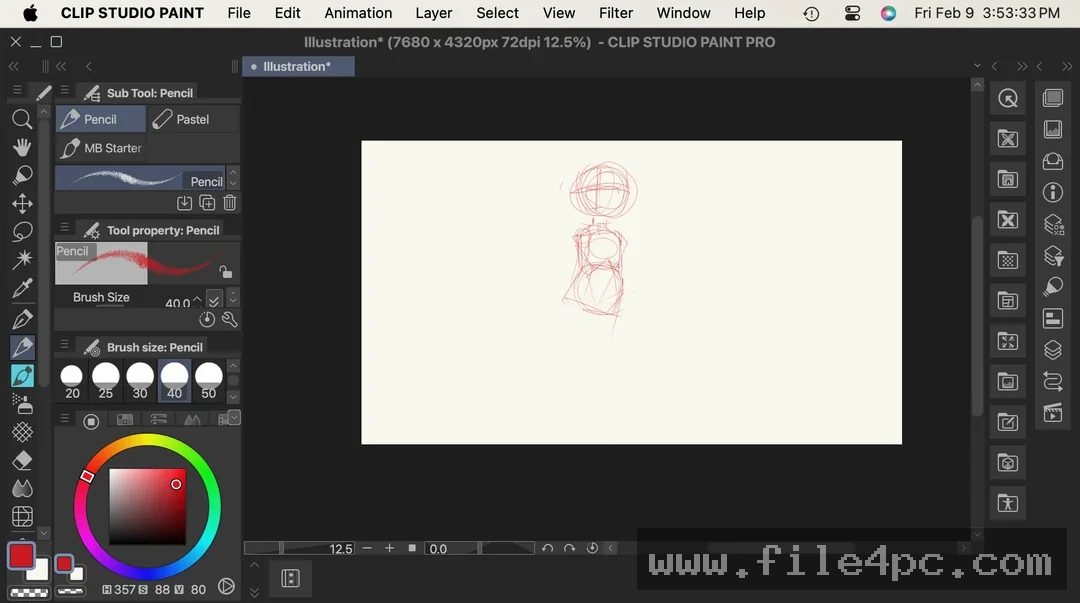Open the Tool property panel menu
The width and height of the screenshot is (1080, 603).
(x=65, y=227)
